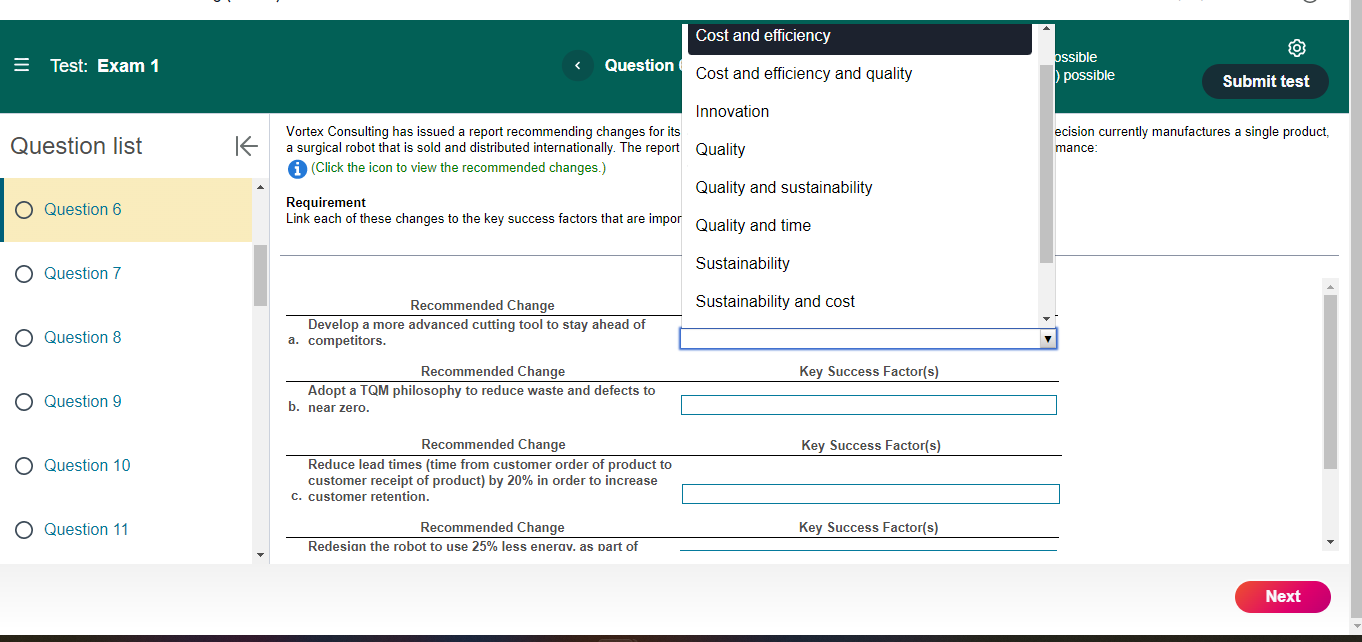Select the Question 11 radio button
Viewport: 1362px width, 642px height.
tap(23, 529)
